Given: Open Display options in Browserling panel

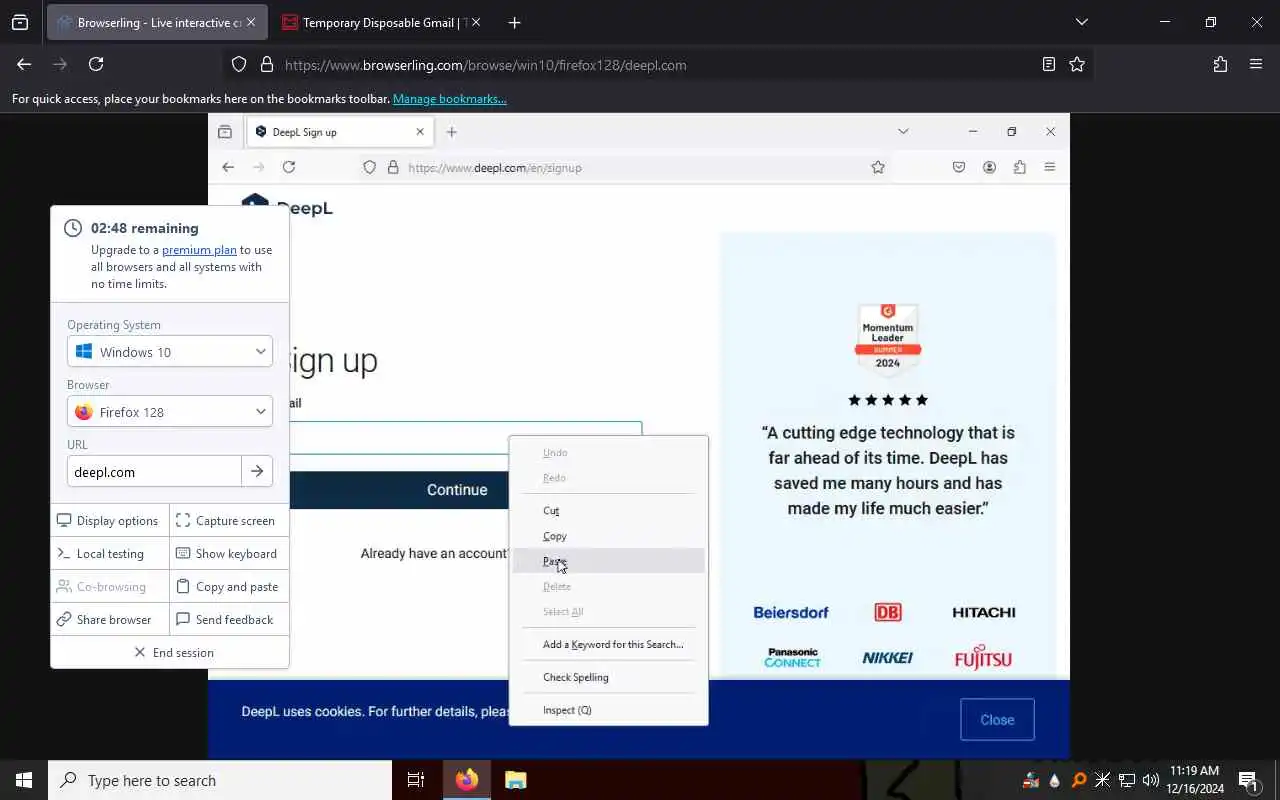Looking at the screenshot, I should pos(110,521).
